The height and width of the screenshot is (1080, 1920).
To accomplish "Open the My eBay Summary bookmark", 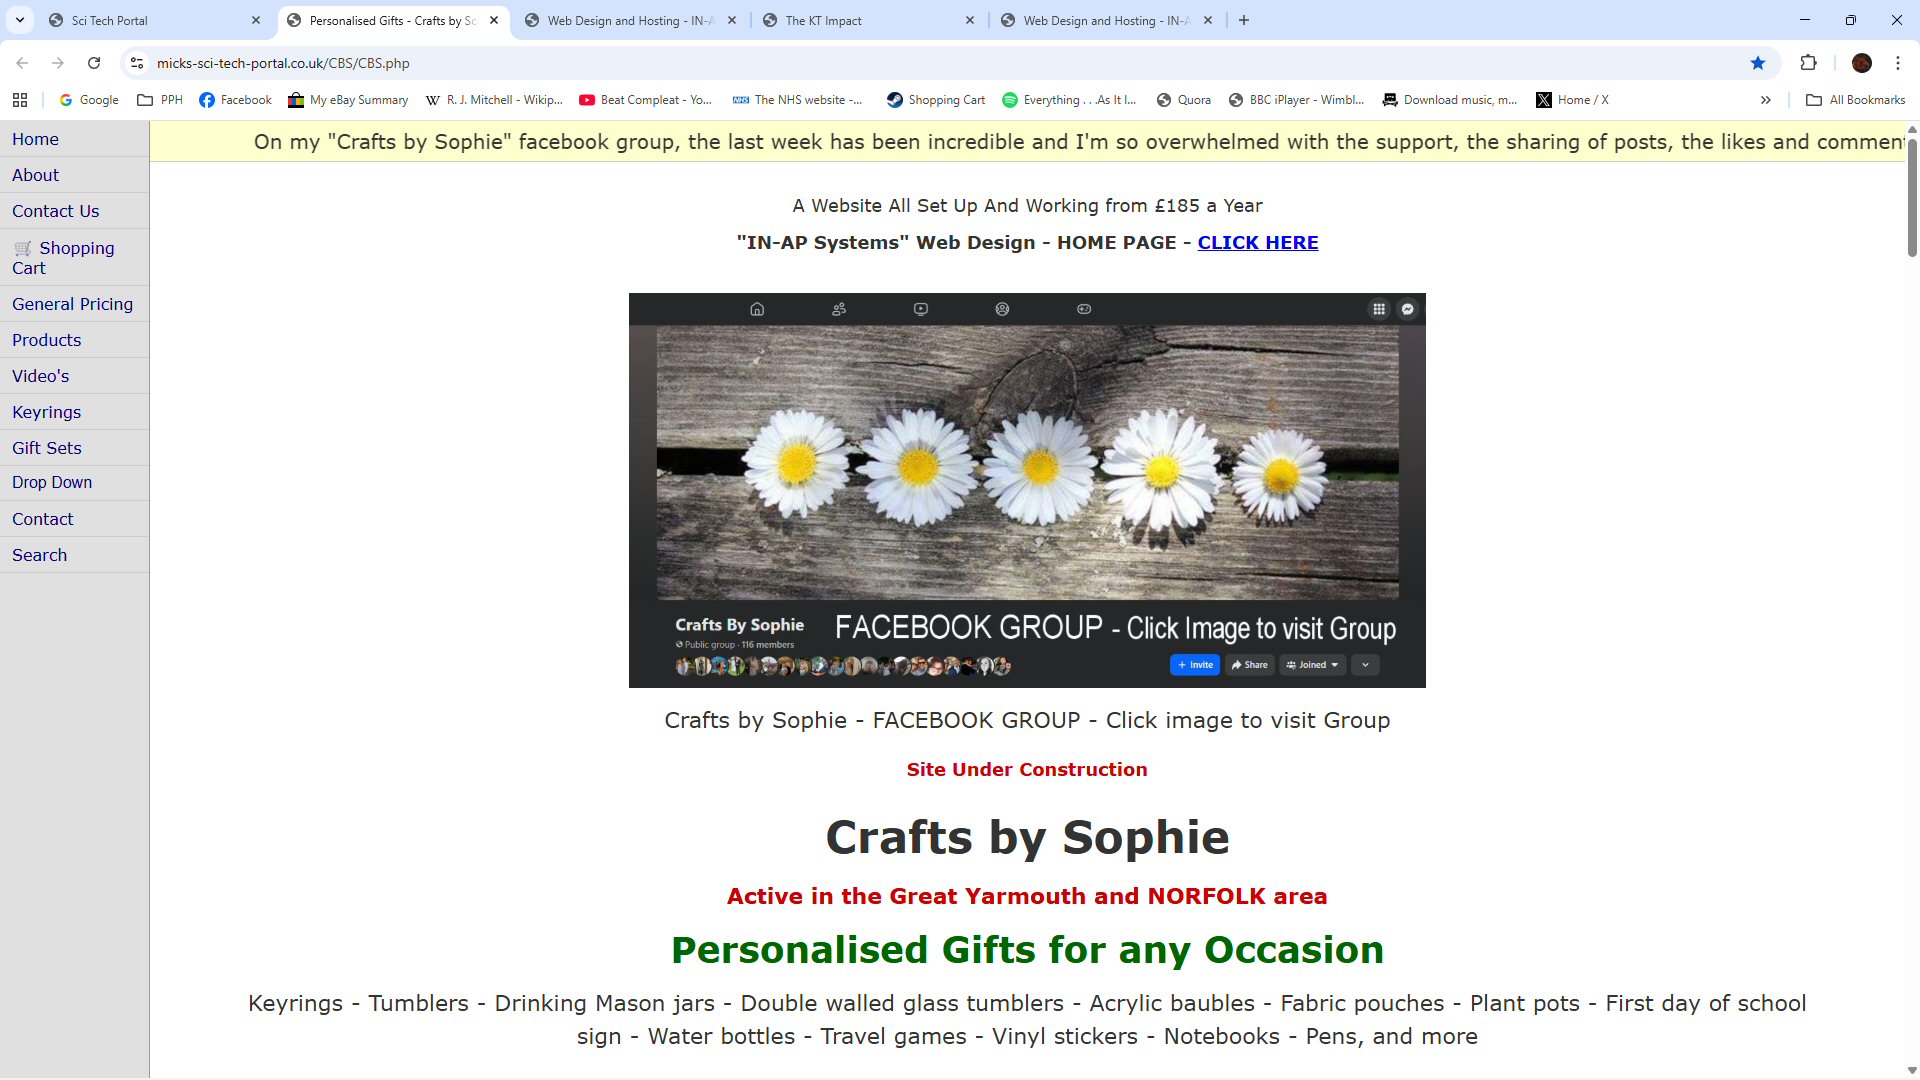I will point(348,100).
